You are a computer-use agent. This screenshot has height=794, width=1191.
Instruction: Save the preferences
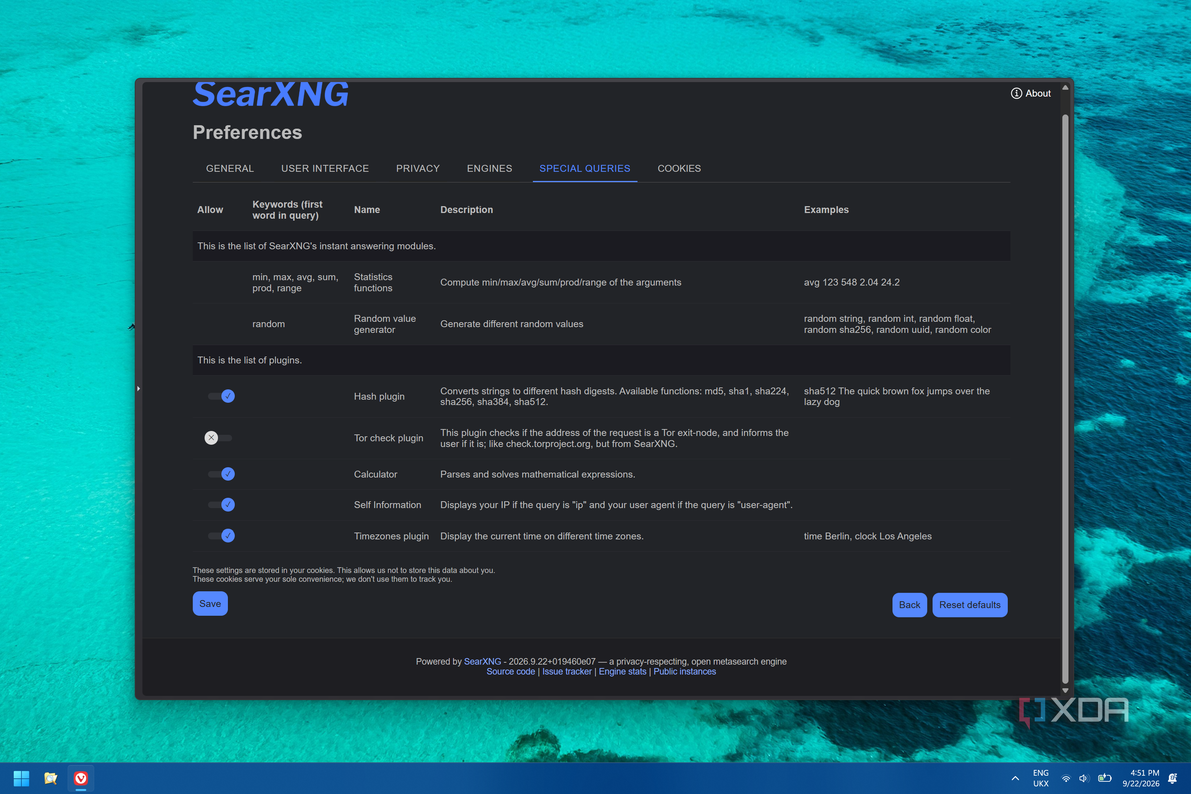[210, 604]
